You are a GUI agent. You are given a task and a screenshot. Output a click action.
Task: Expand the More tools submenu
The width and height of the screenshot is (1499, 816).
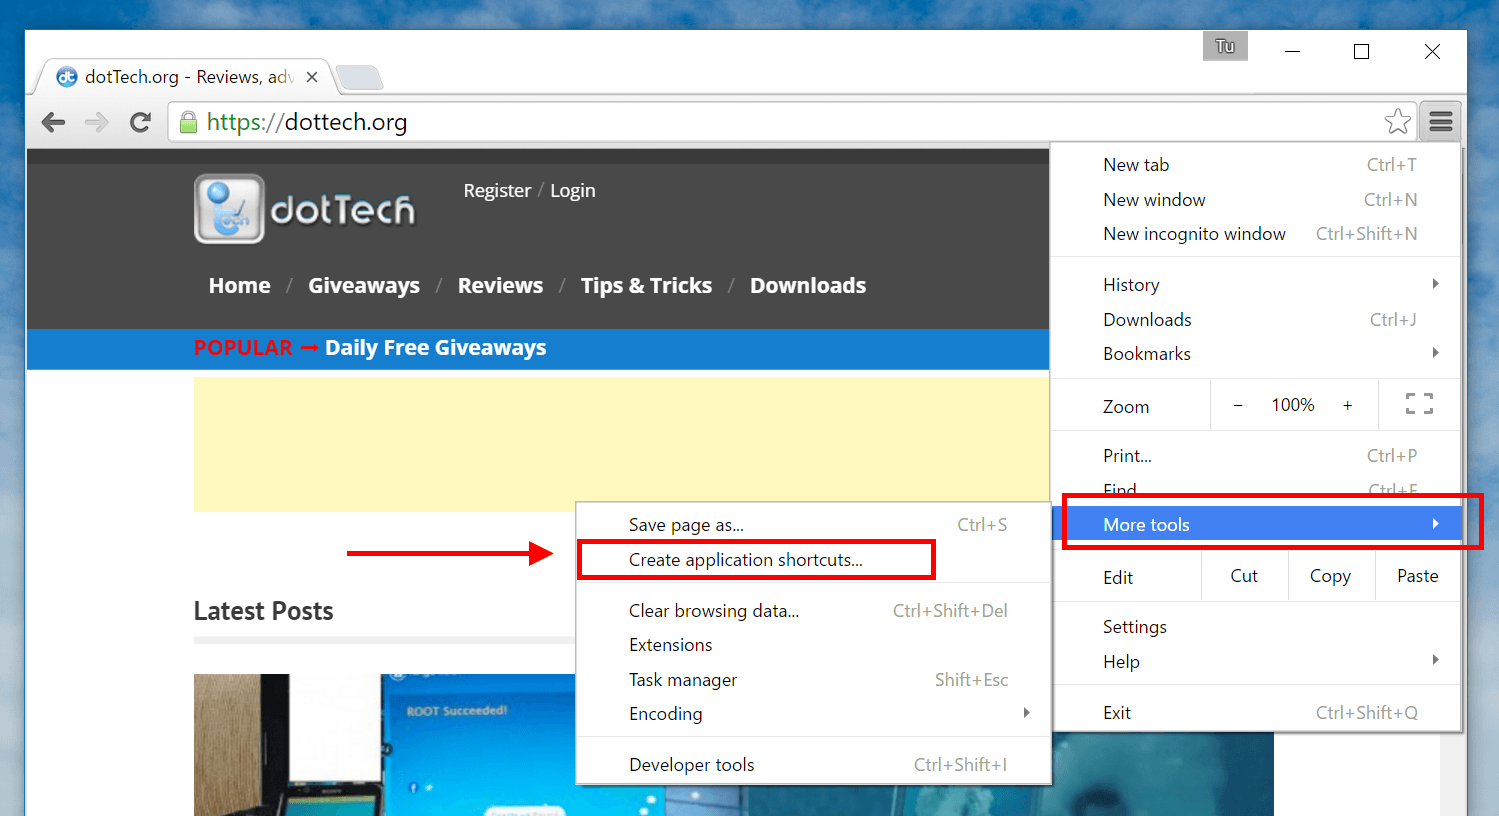click(1256, 525)
